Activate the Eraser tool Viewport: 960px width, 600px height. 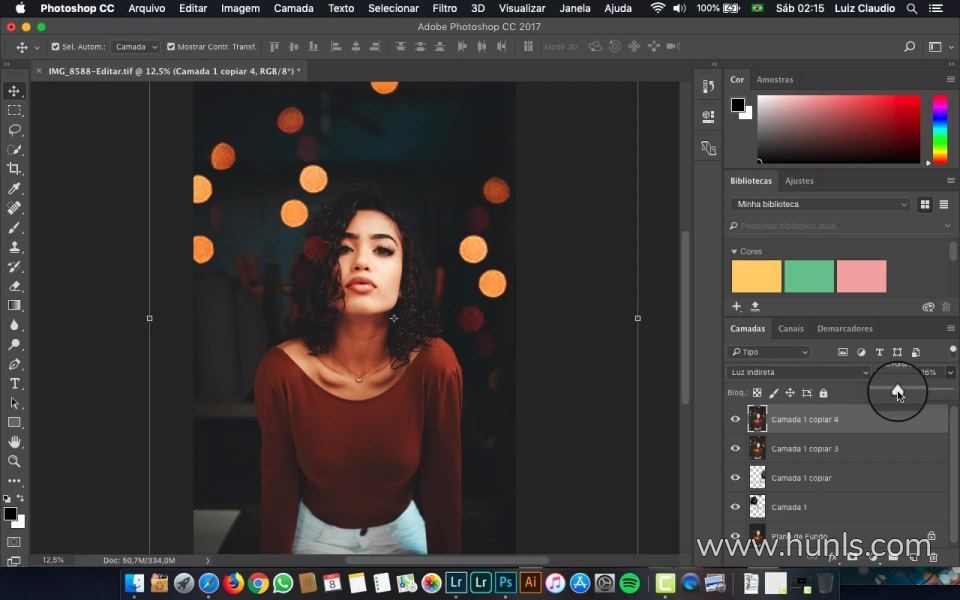(15, 286)
